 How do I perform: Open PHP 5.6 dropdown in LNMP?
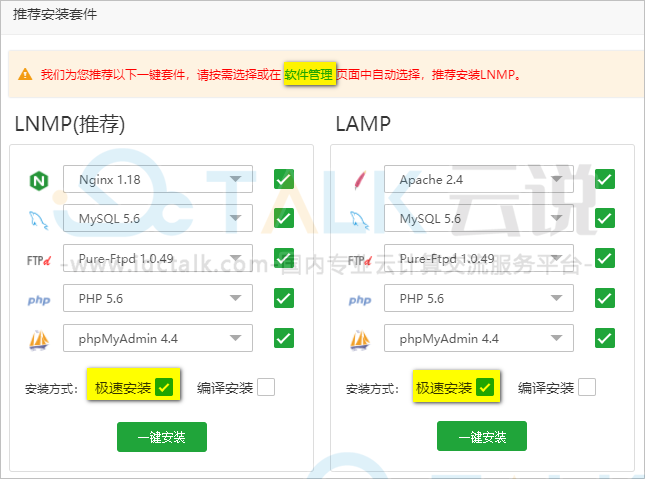pos(158,298)
